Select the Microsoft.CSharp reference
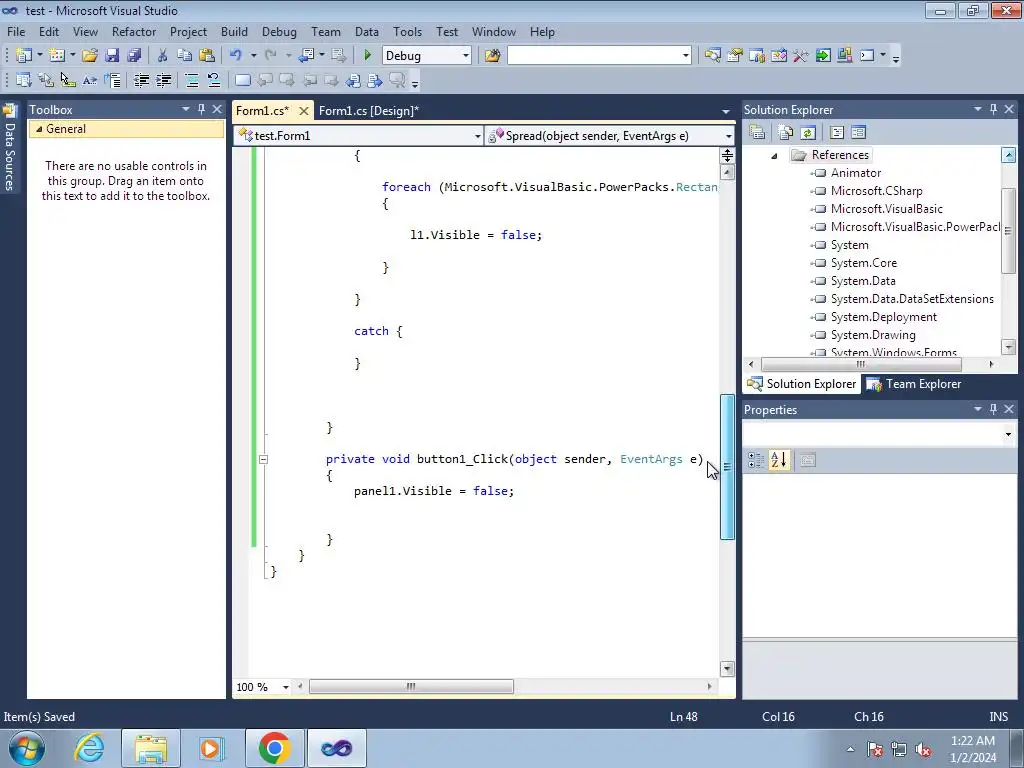This screenshot has width=1024, height=768. [x=876, y=191]
